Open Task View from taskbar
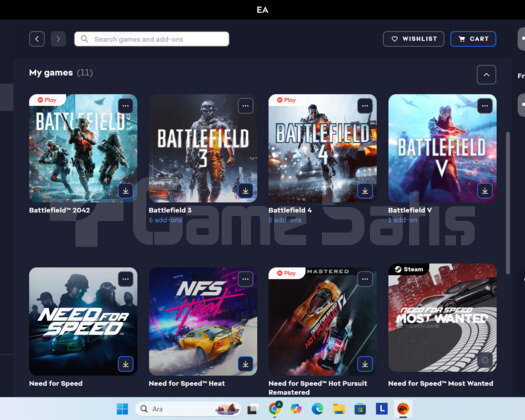The width and height of the screenshot is (525, 420). tap(252, 409)
